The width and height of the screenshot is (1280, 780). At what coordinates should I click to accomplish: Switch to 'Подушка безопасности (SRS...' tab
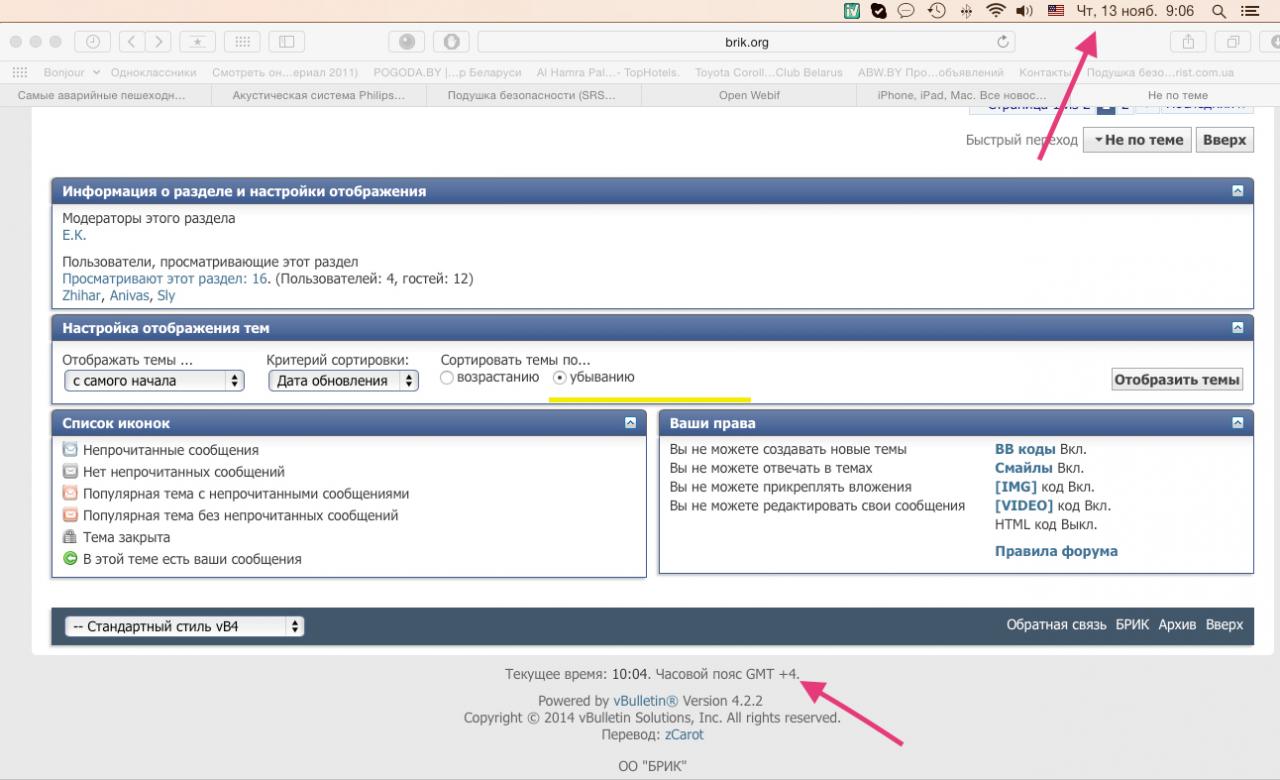click(532, 95)
